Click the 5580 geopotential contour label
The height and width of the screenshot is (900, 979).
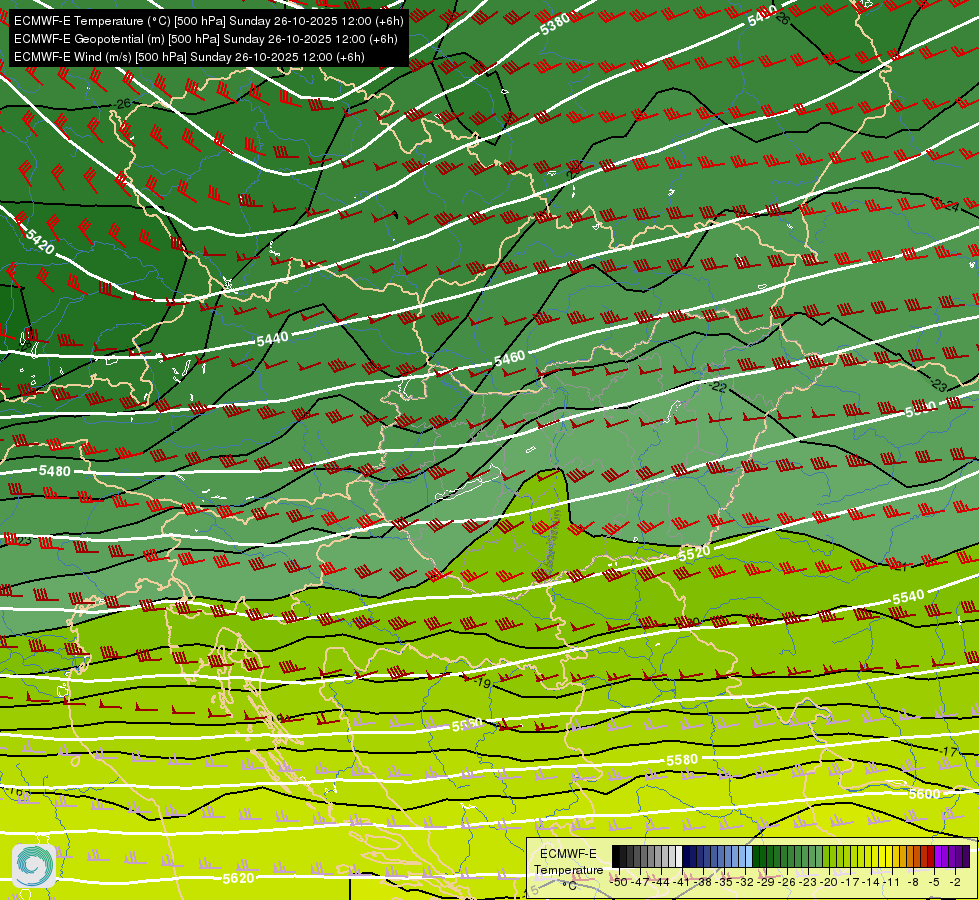coord(682,760)
